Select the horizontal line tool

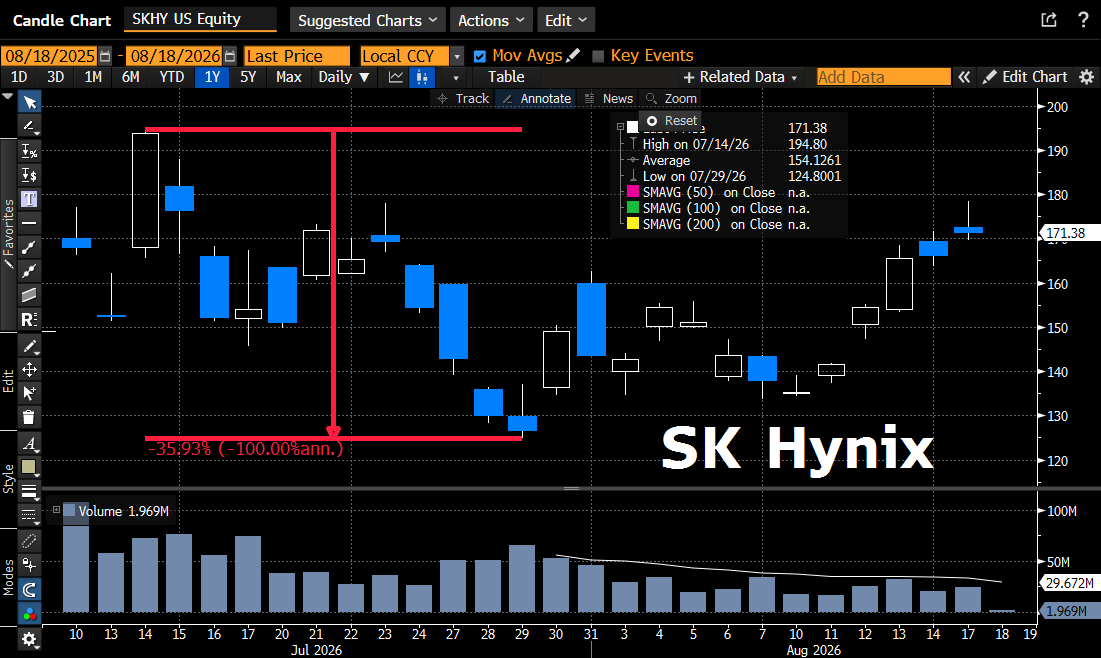click(29, 223)
